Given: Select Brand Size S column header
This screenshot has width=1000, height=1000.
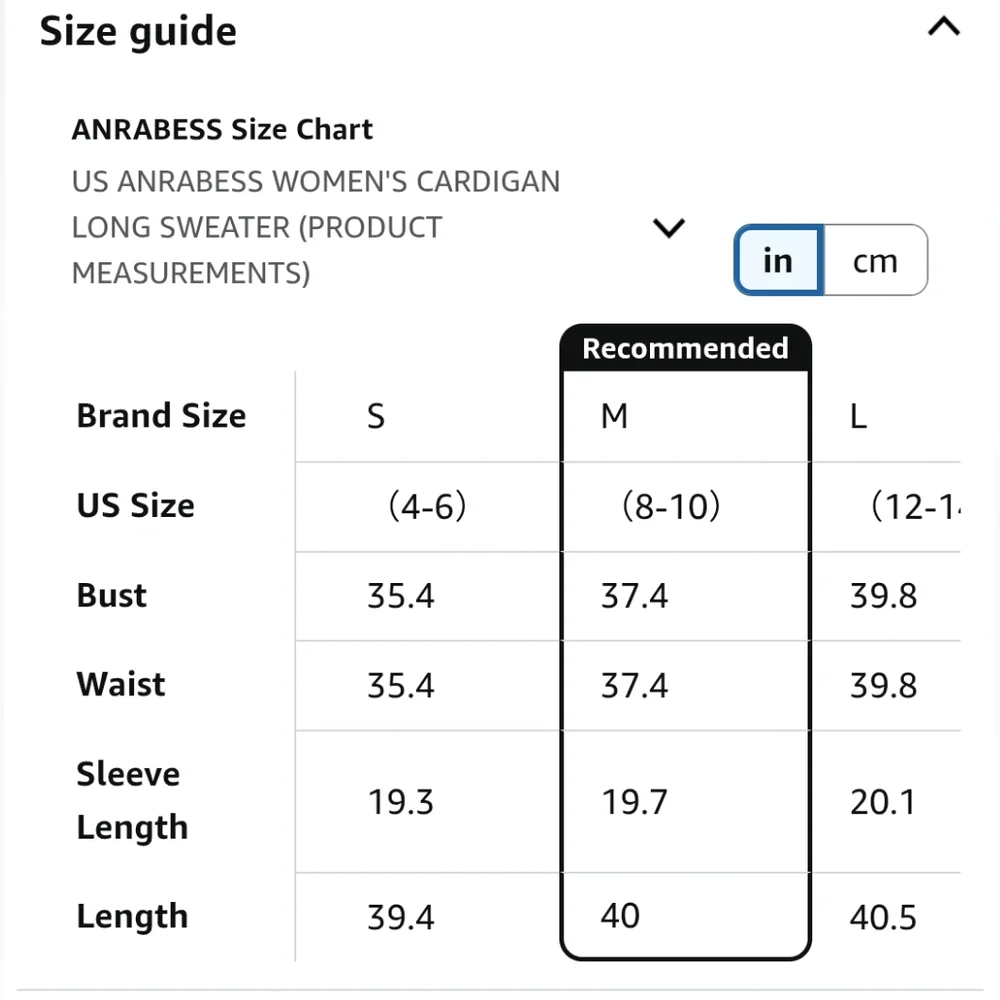Looking at the screenshot, I should [x=376, y=416].
